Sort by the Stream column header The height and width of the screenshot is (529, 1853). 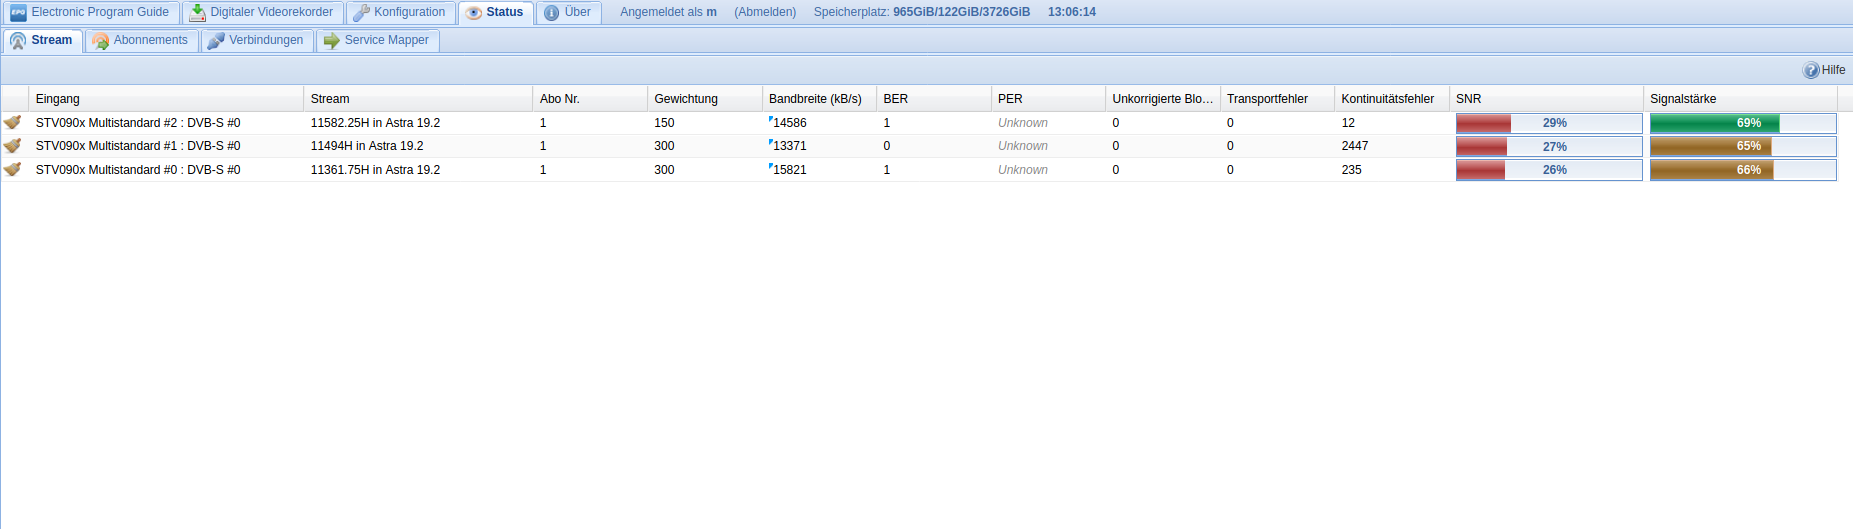pyautogui.click(x=418, y=99)
